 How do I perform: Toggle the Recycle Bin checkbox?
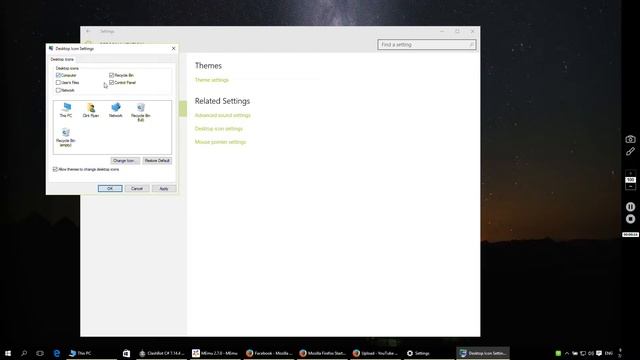[x=111, y=75]
